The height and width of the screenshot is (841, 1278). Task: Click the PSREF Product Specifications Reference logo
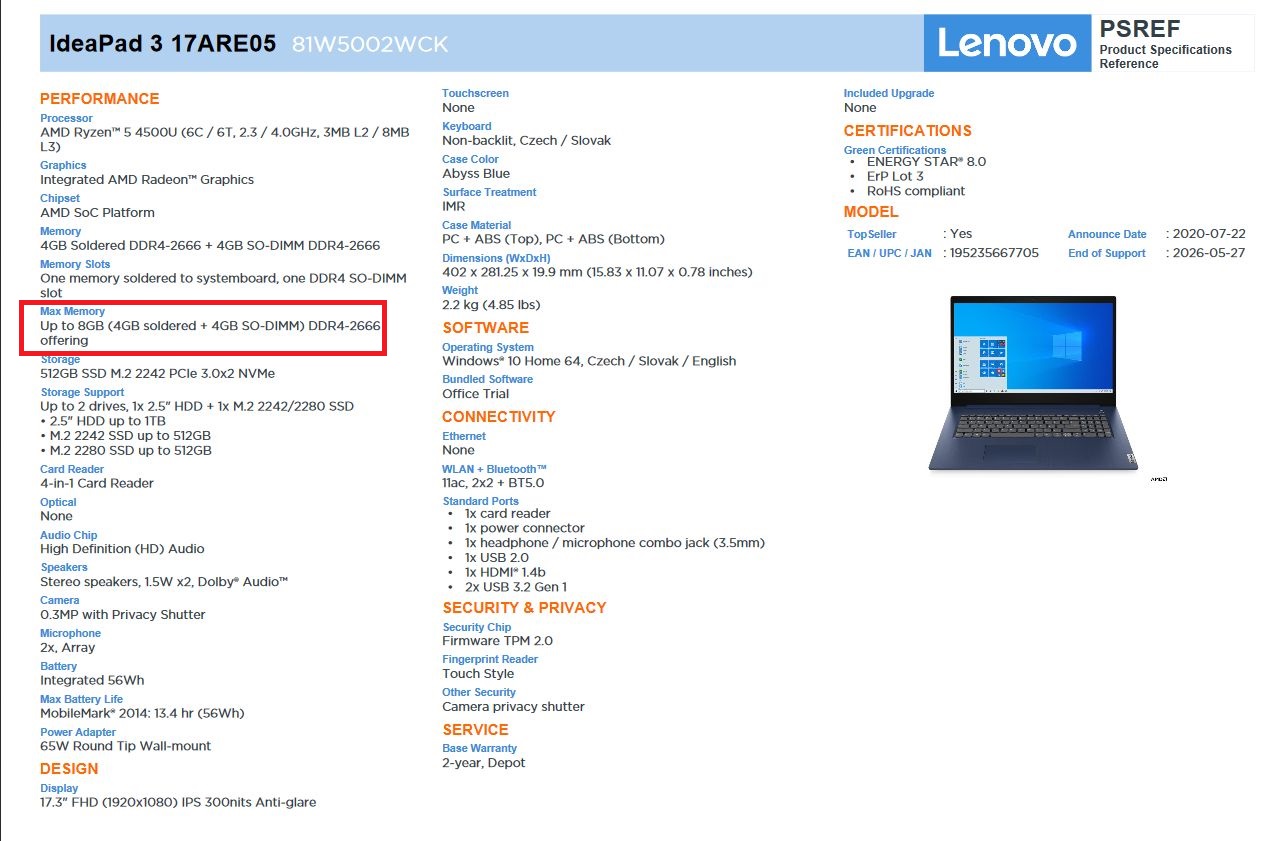pos(1172,43)
